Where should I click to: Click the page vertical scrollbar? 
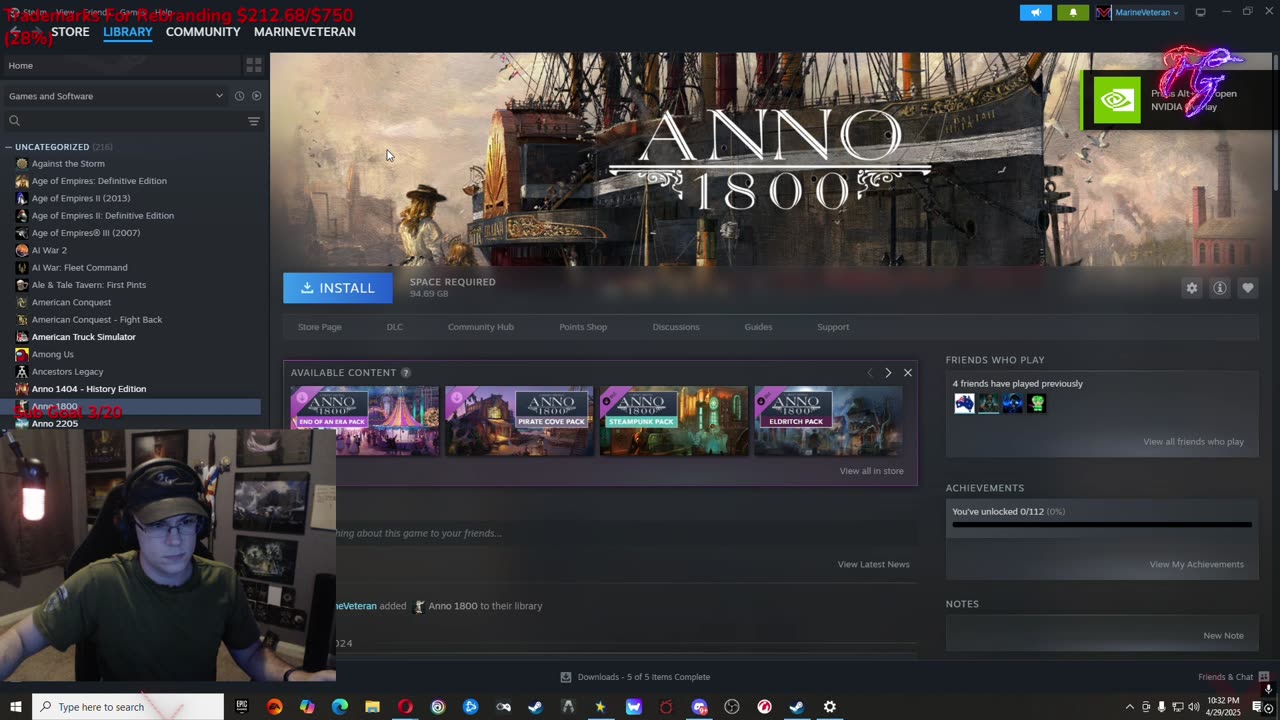1275,120
